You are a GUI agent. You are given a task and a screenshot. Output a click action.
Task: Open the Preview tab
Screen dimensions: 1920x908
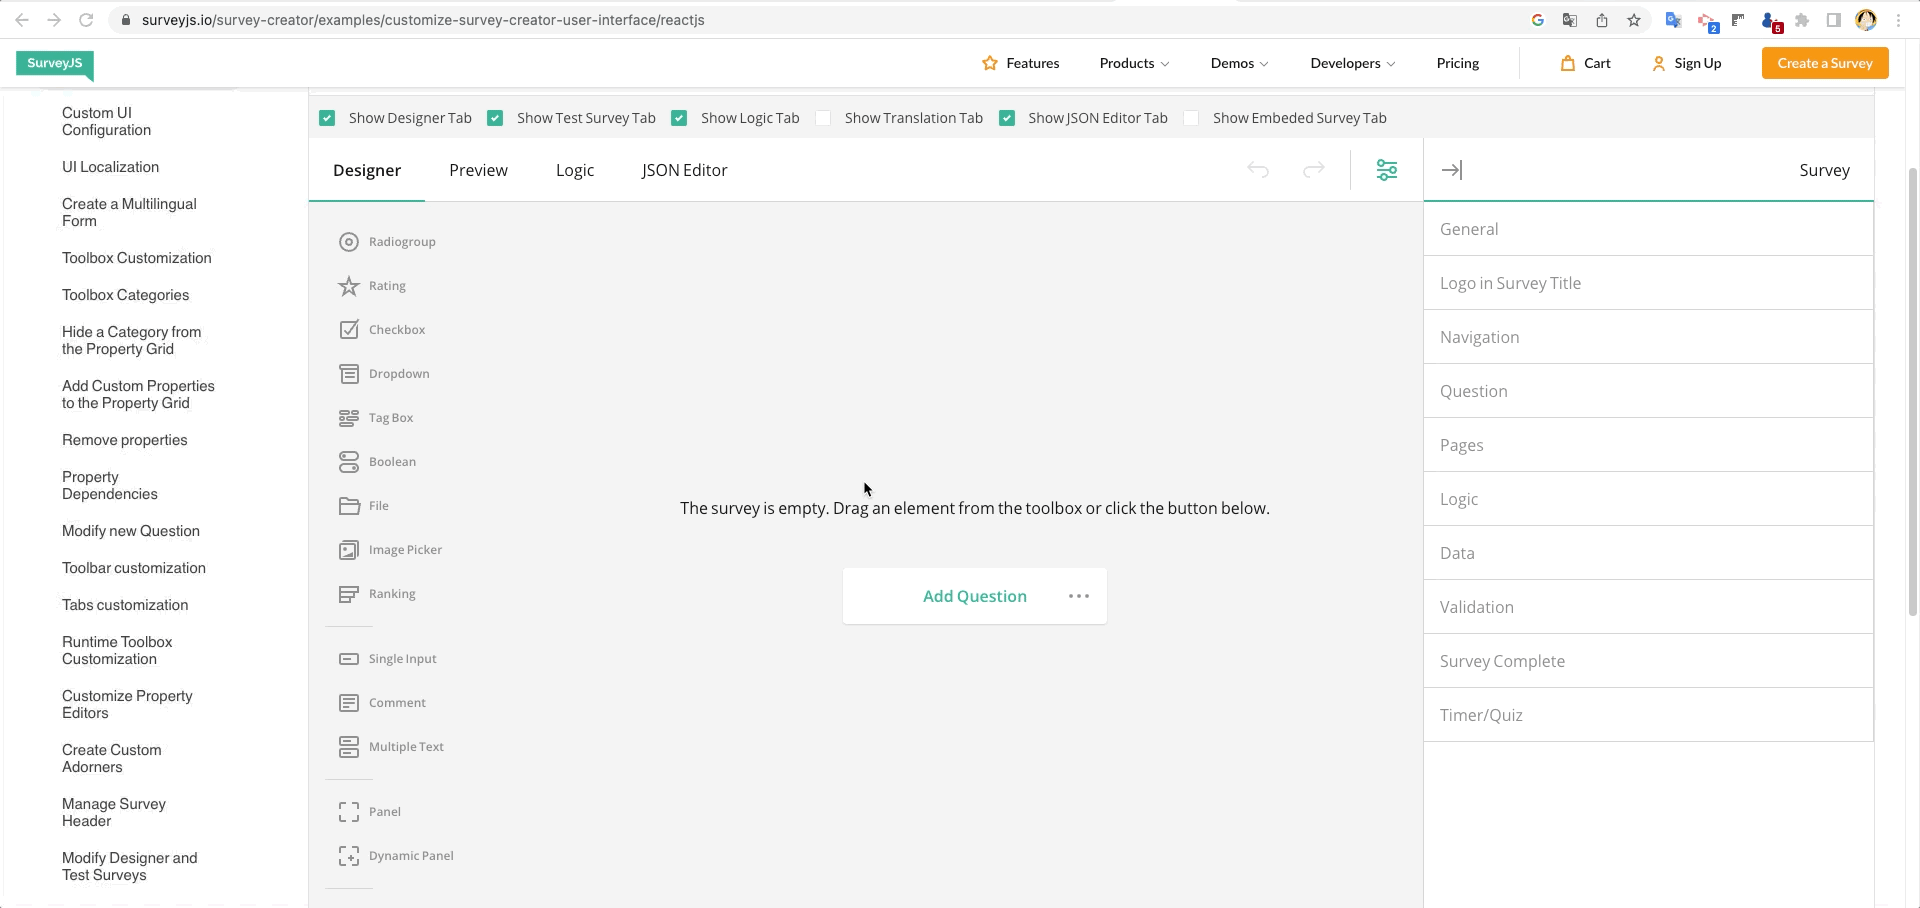click(478, 170)
